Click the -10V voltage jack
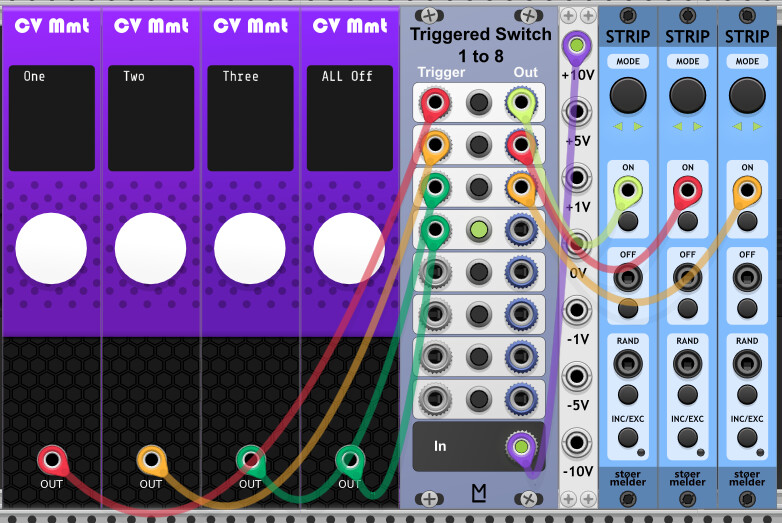The width and height of the screenshot is (782, 523). point(577,442)
